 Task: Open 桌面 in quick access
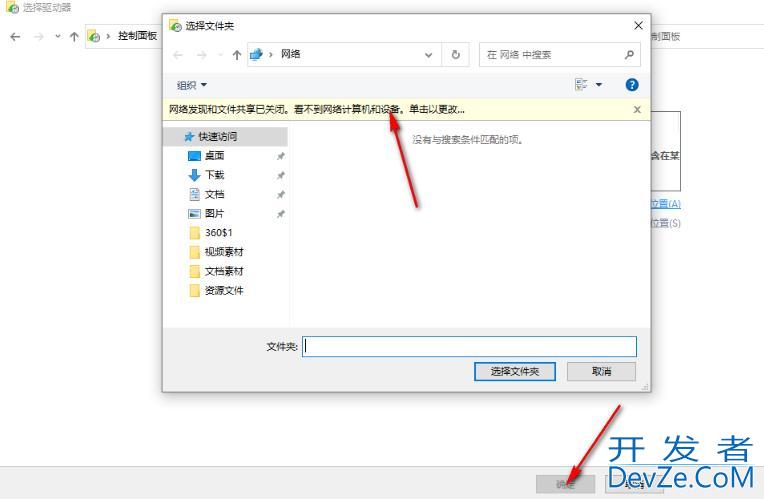click(x=214, y=155)
